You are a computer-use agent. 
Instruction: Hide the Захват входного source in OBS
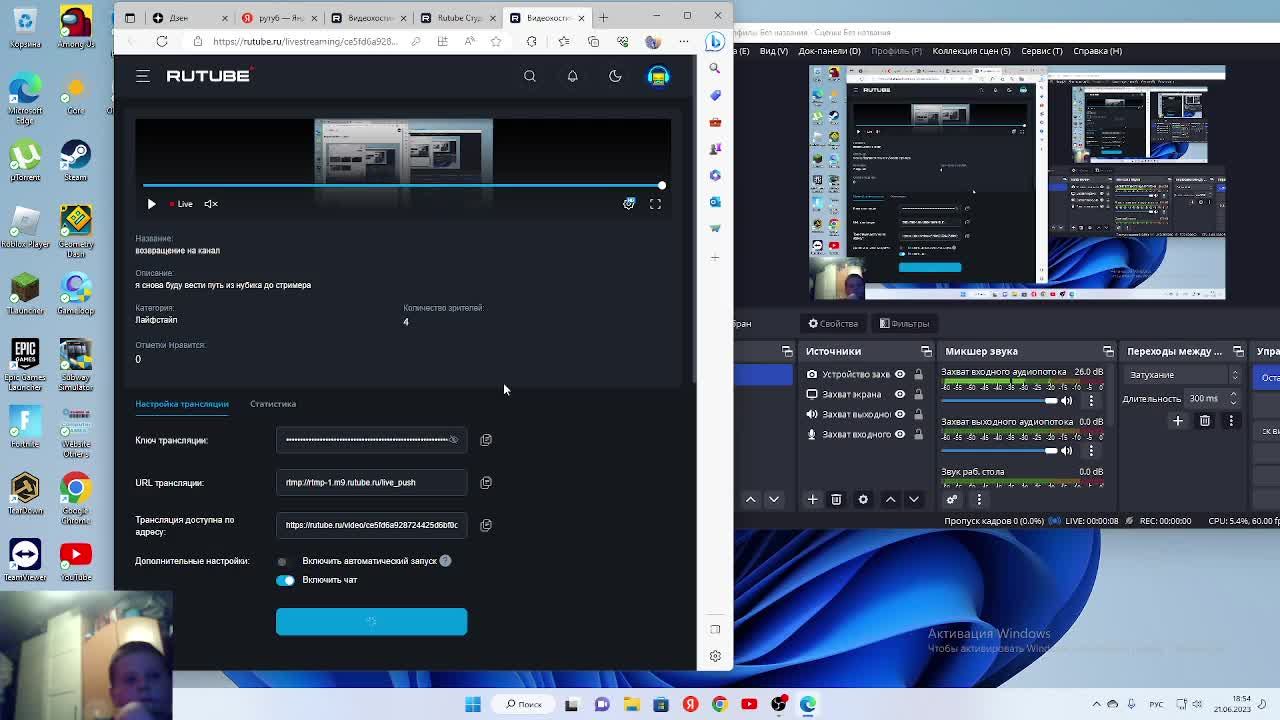tap(899, 434)
